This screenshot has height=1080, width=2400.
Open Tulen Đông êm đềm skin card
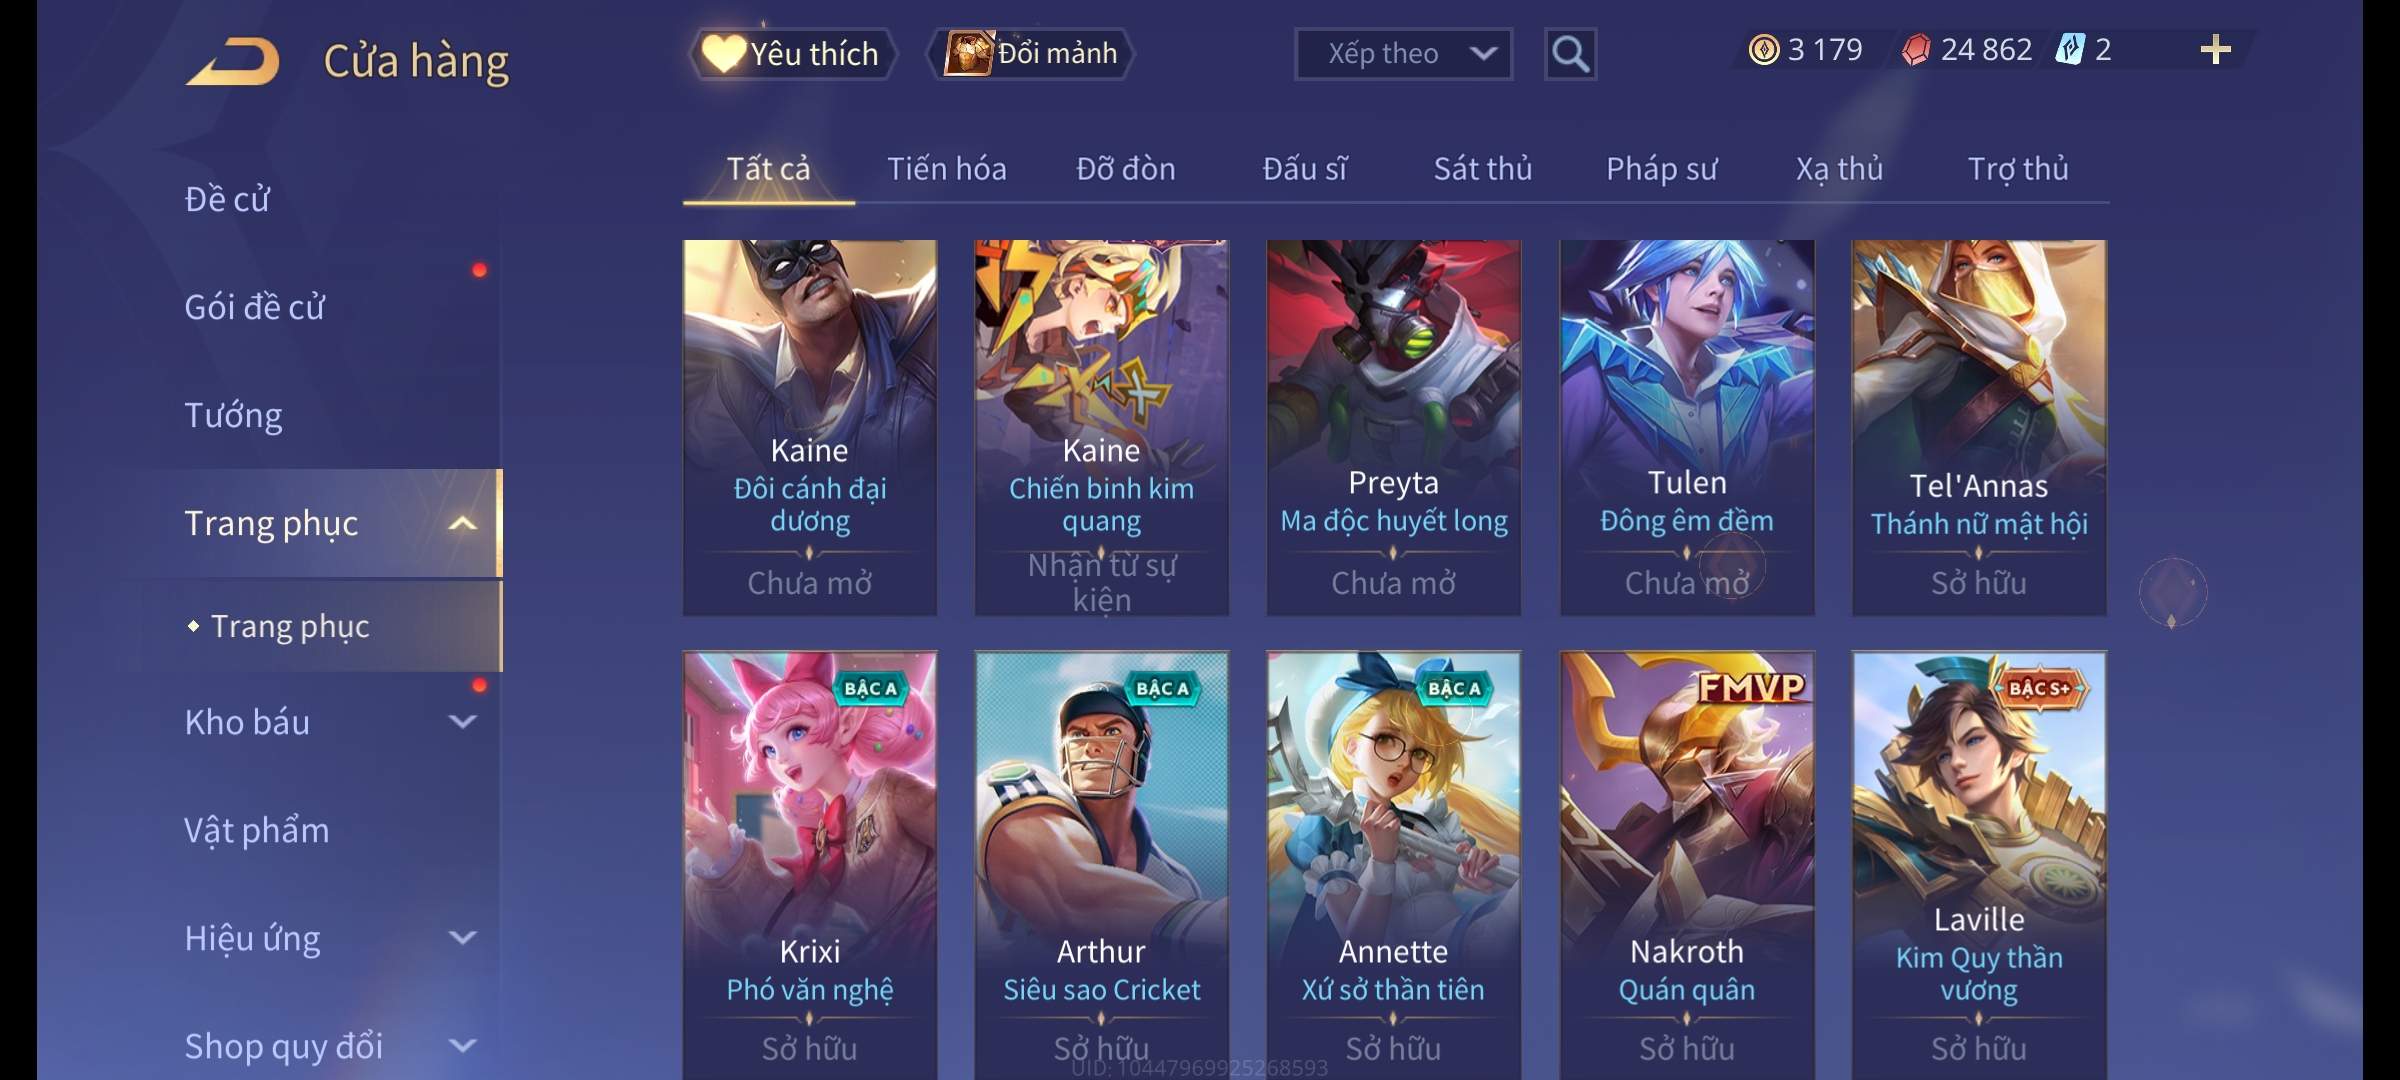pyautogui.click(x=1687, y=428)
